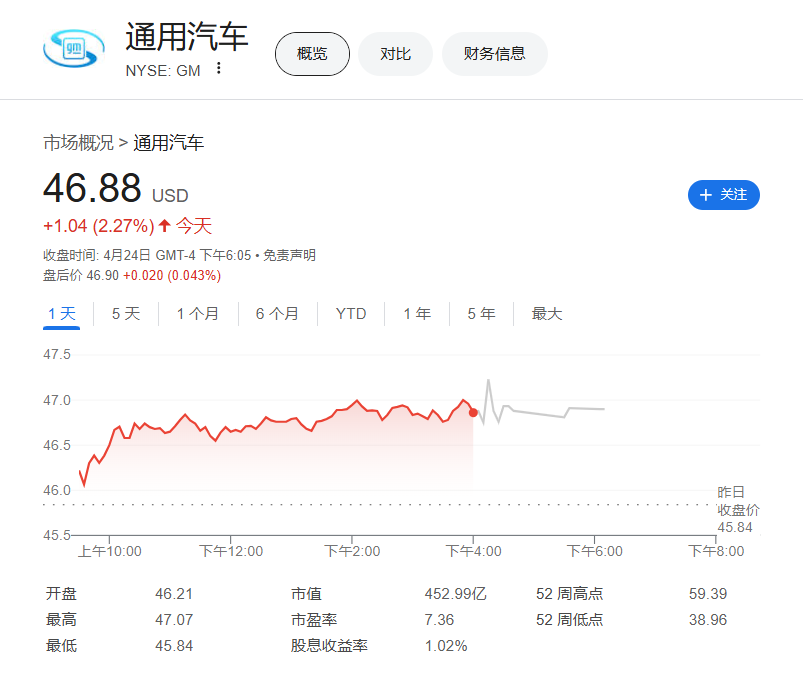The width and height of the screenshot is (803, 676).
Task: Show the 1 年 chart range
Action: (417, 314)
